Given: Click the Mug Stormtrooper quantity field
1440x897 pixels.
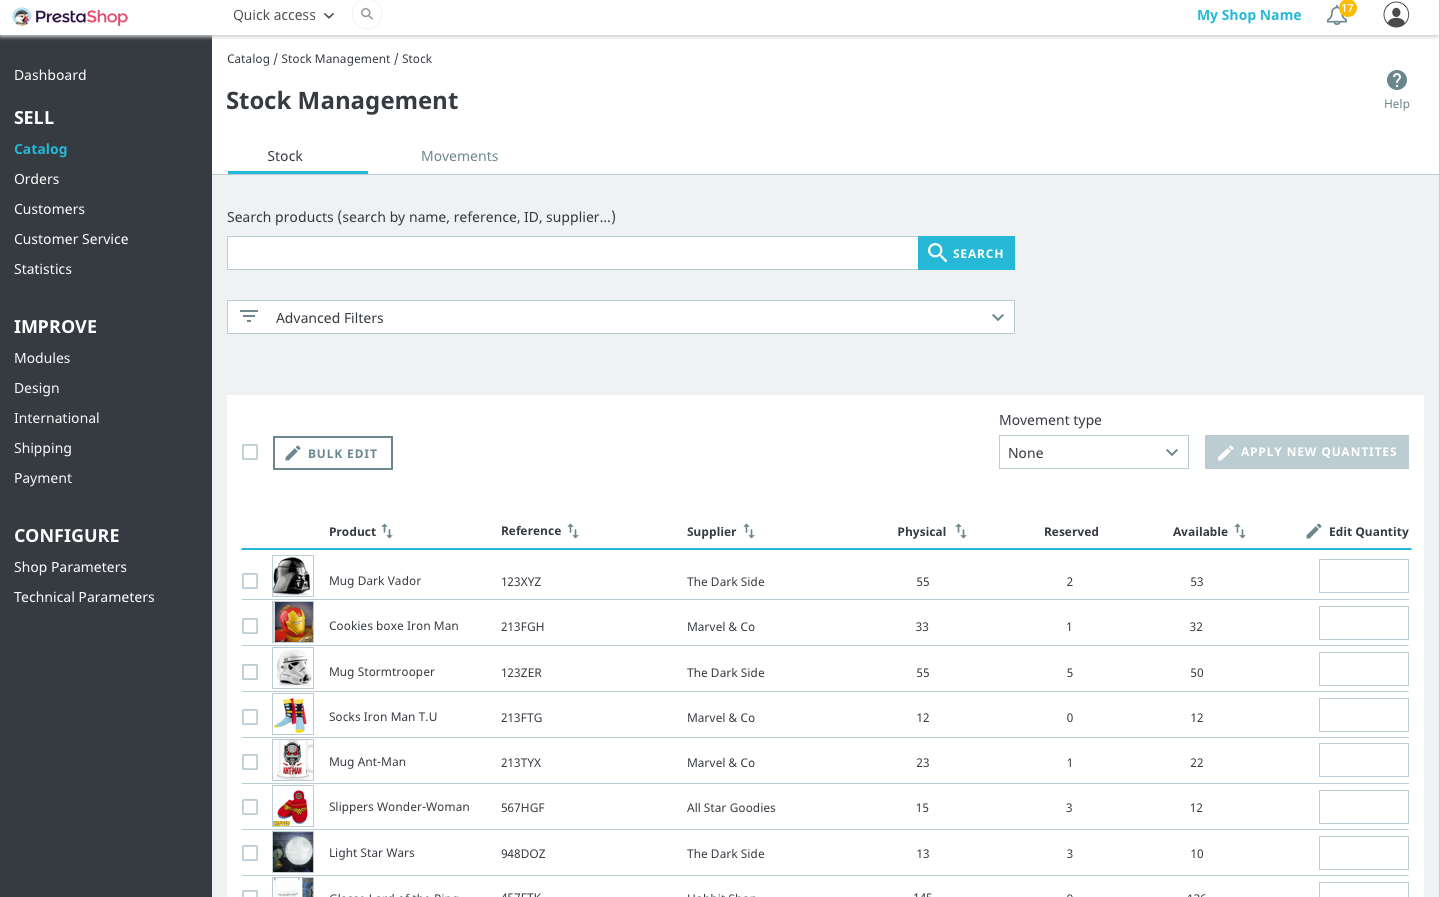Looking at the screenshot, I should point(1364,669).
